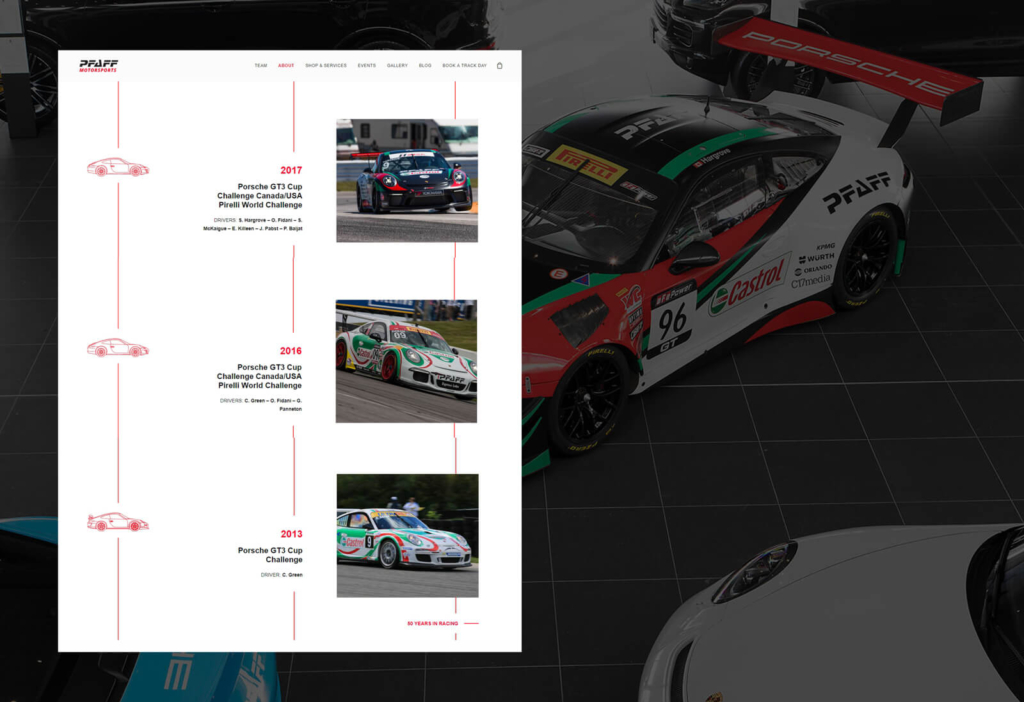The height and width of the screenshot is (702, 1024).
Task: Visit the Blog from the navbar
Action: 425,66
